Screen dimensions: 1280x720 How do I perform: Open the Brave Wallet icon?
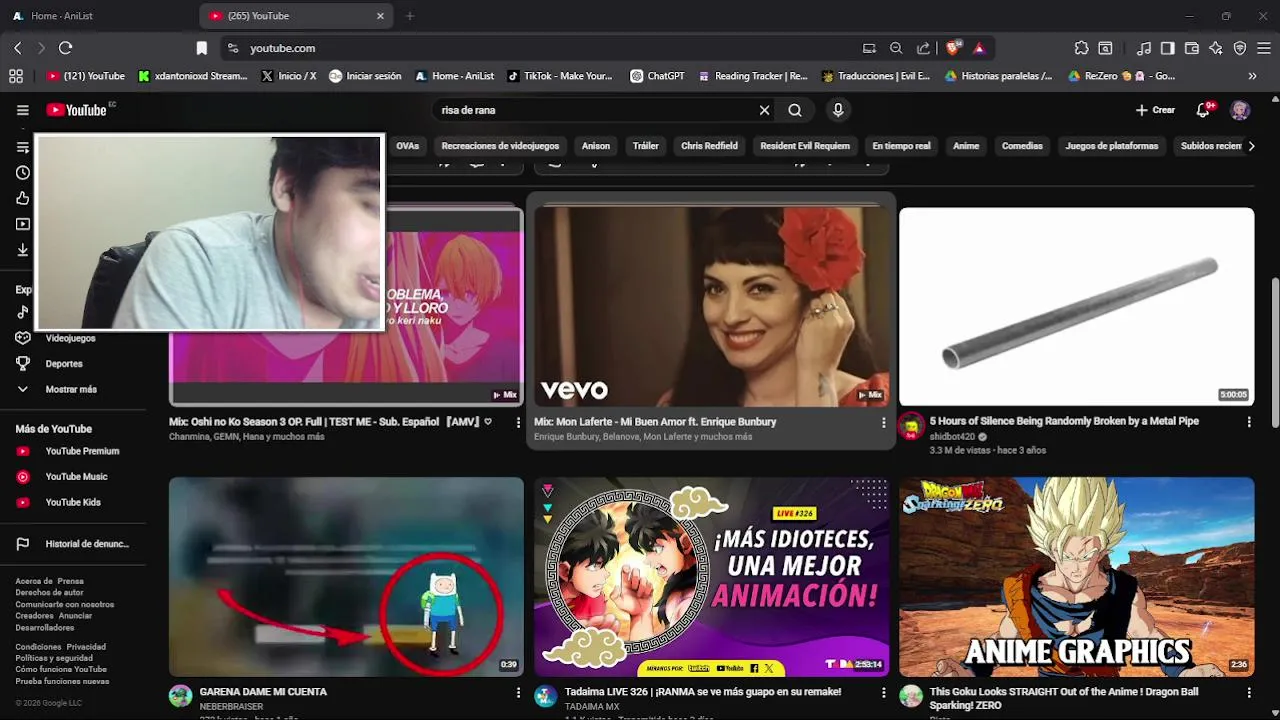click(1191, 48)
